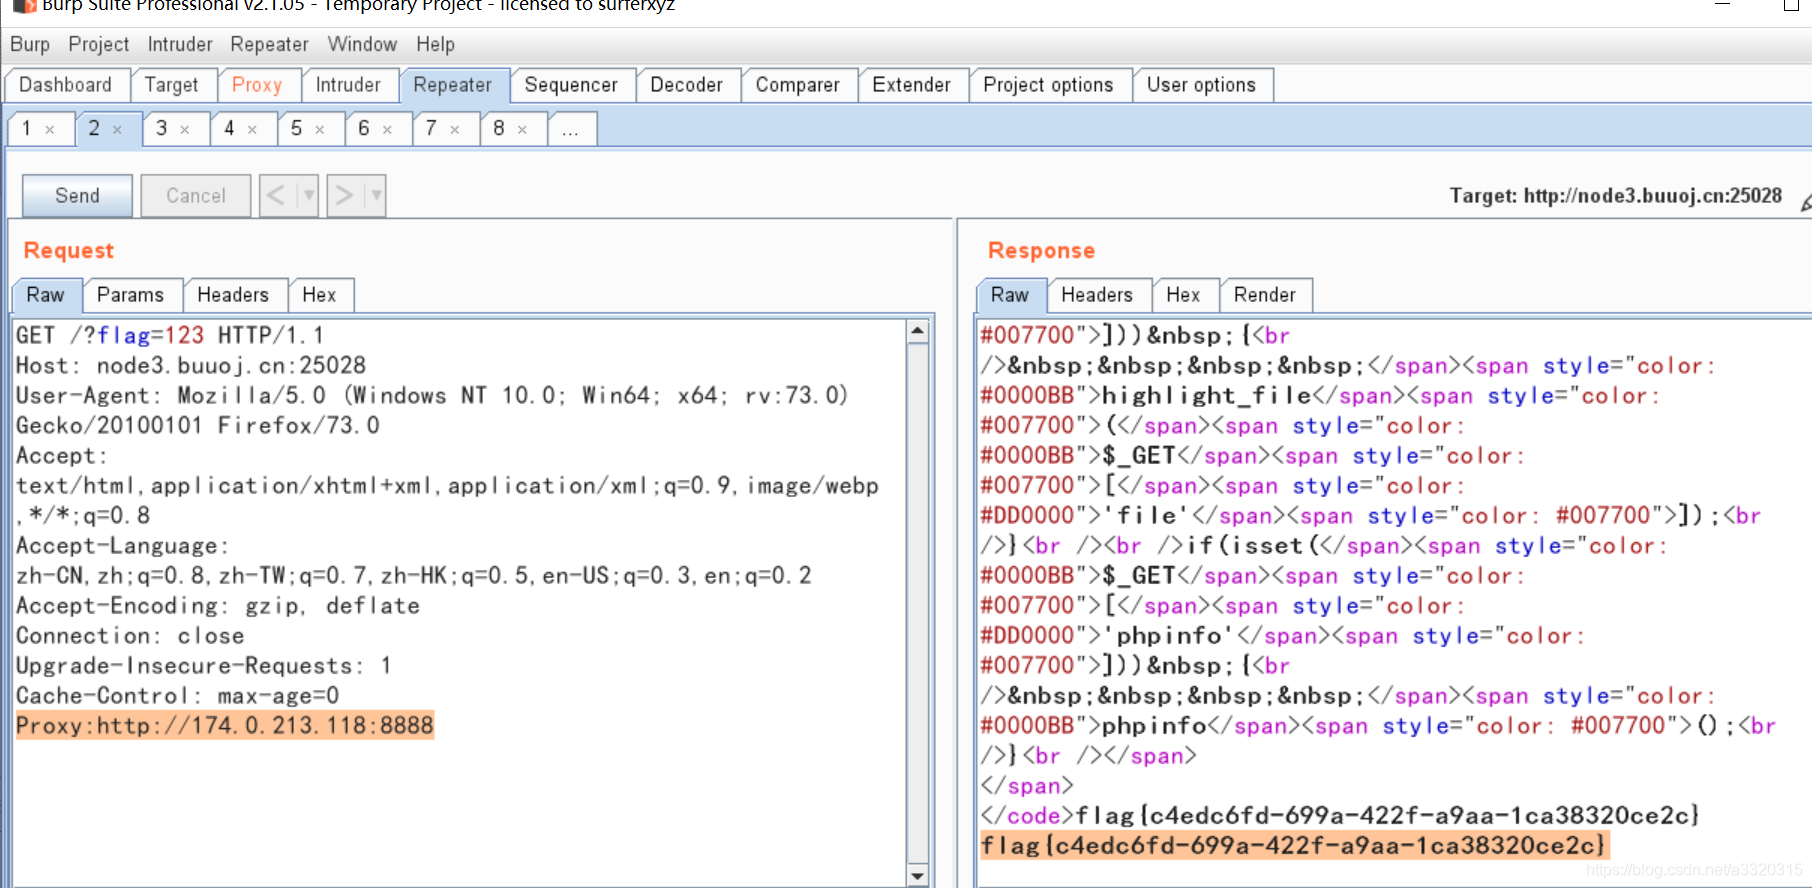Go forward to next request in history
Image resolution: width=1812 pixels, height=888 pixels.
344,195
